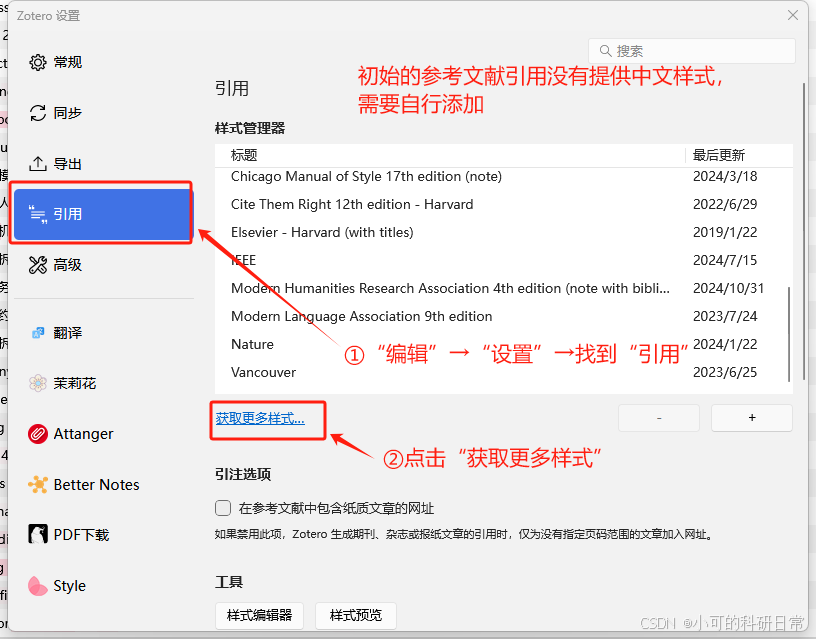816x639 pixels.
Task: Open the 翻译 plugin settings
Action: (x=104, y=333)
